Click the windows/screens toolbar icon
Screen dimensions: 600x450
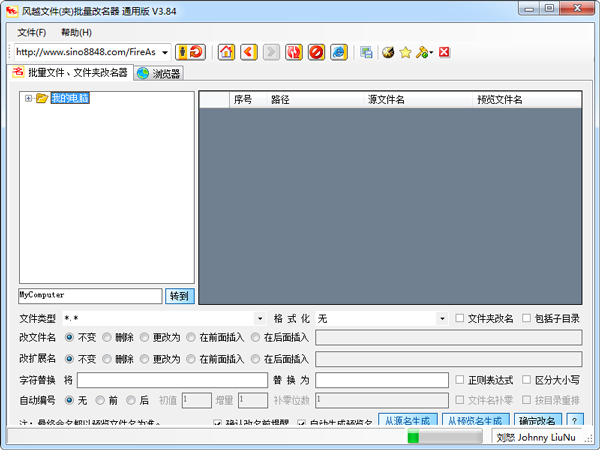coord(366,52)
